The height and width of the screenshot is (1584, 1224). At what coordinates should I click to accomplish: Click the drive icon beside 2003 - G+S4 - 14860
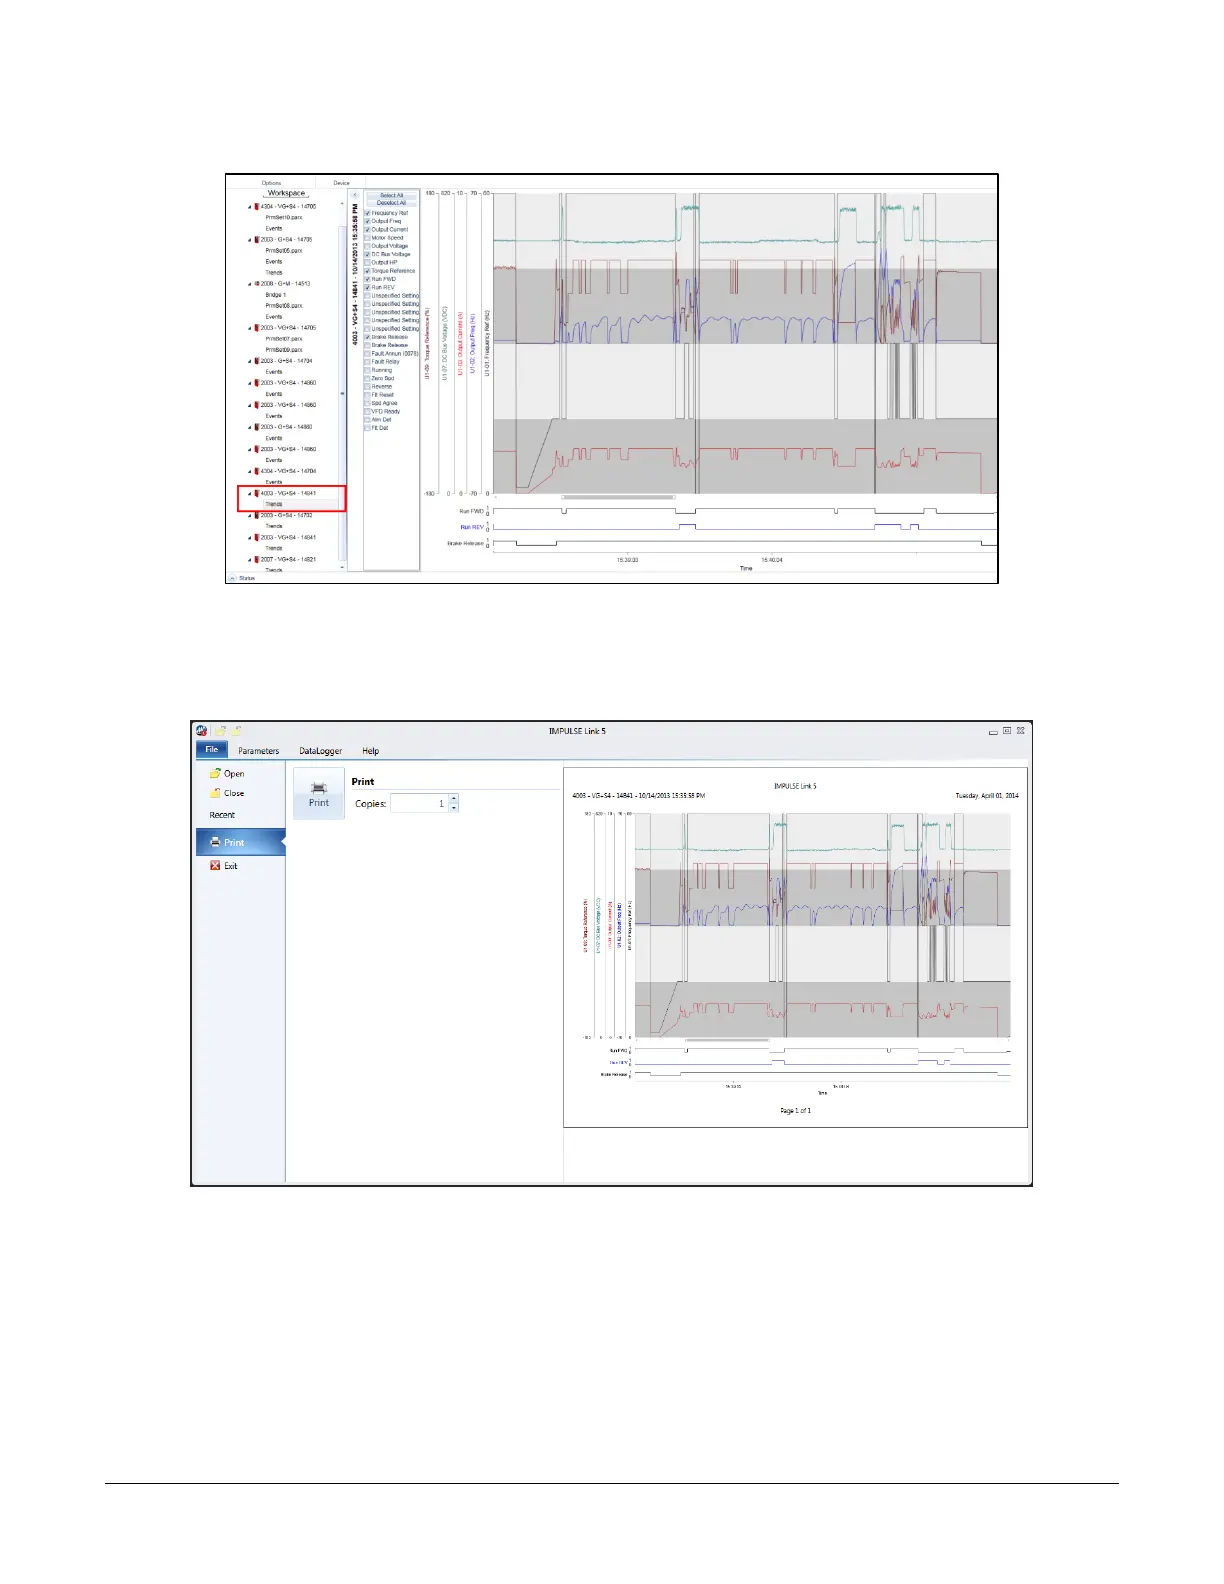coord(257,427)
